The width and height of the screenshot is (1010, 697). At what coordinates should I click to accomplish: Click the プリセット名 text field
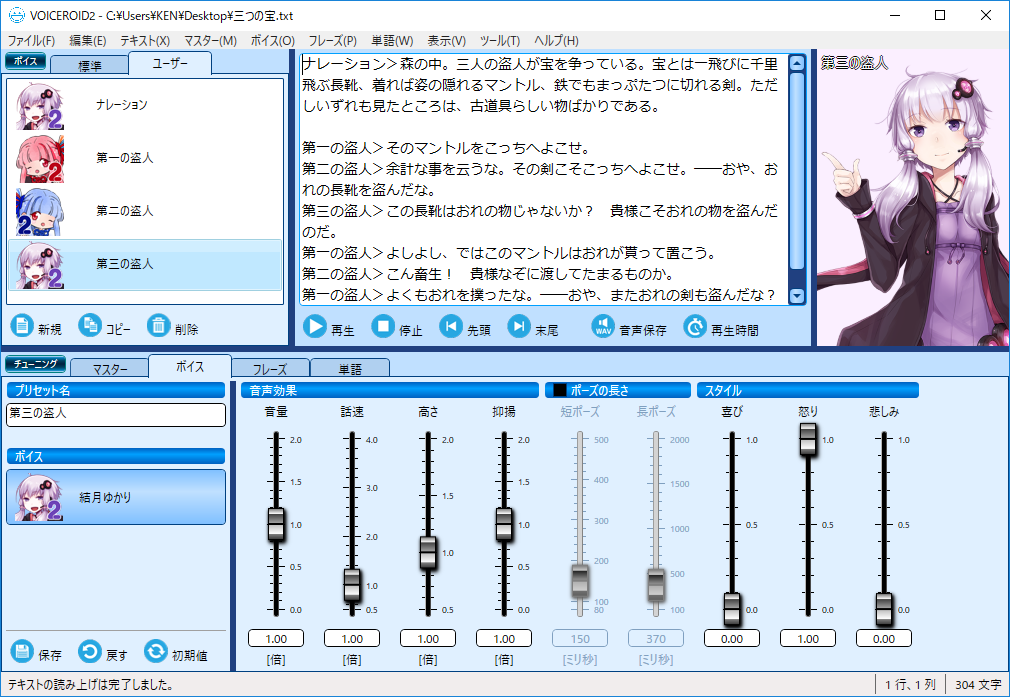[116, 414]
